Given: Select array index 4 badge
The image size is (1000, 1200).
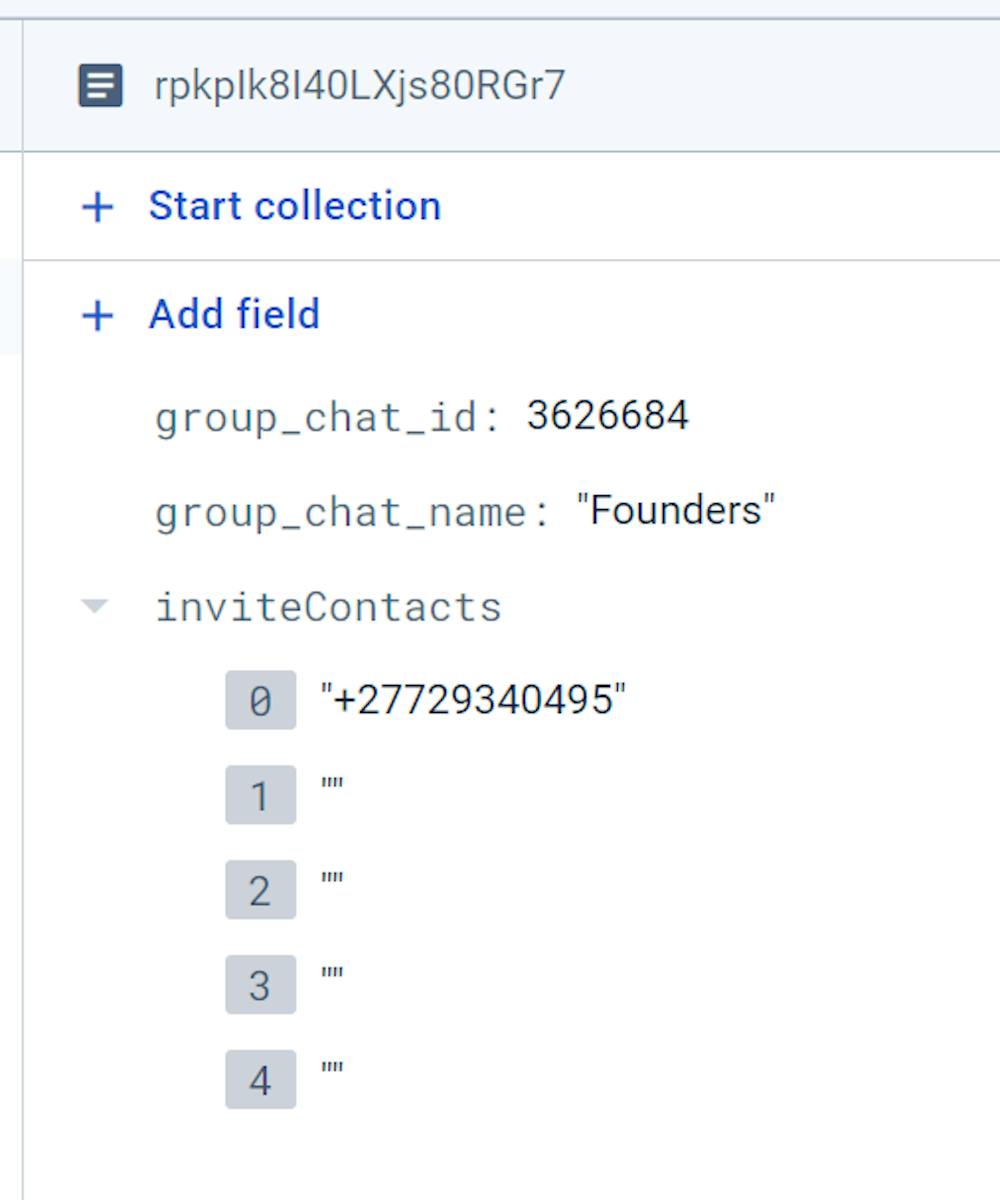Looking at the screenshot, I should [x=260, y=1080].
